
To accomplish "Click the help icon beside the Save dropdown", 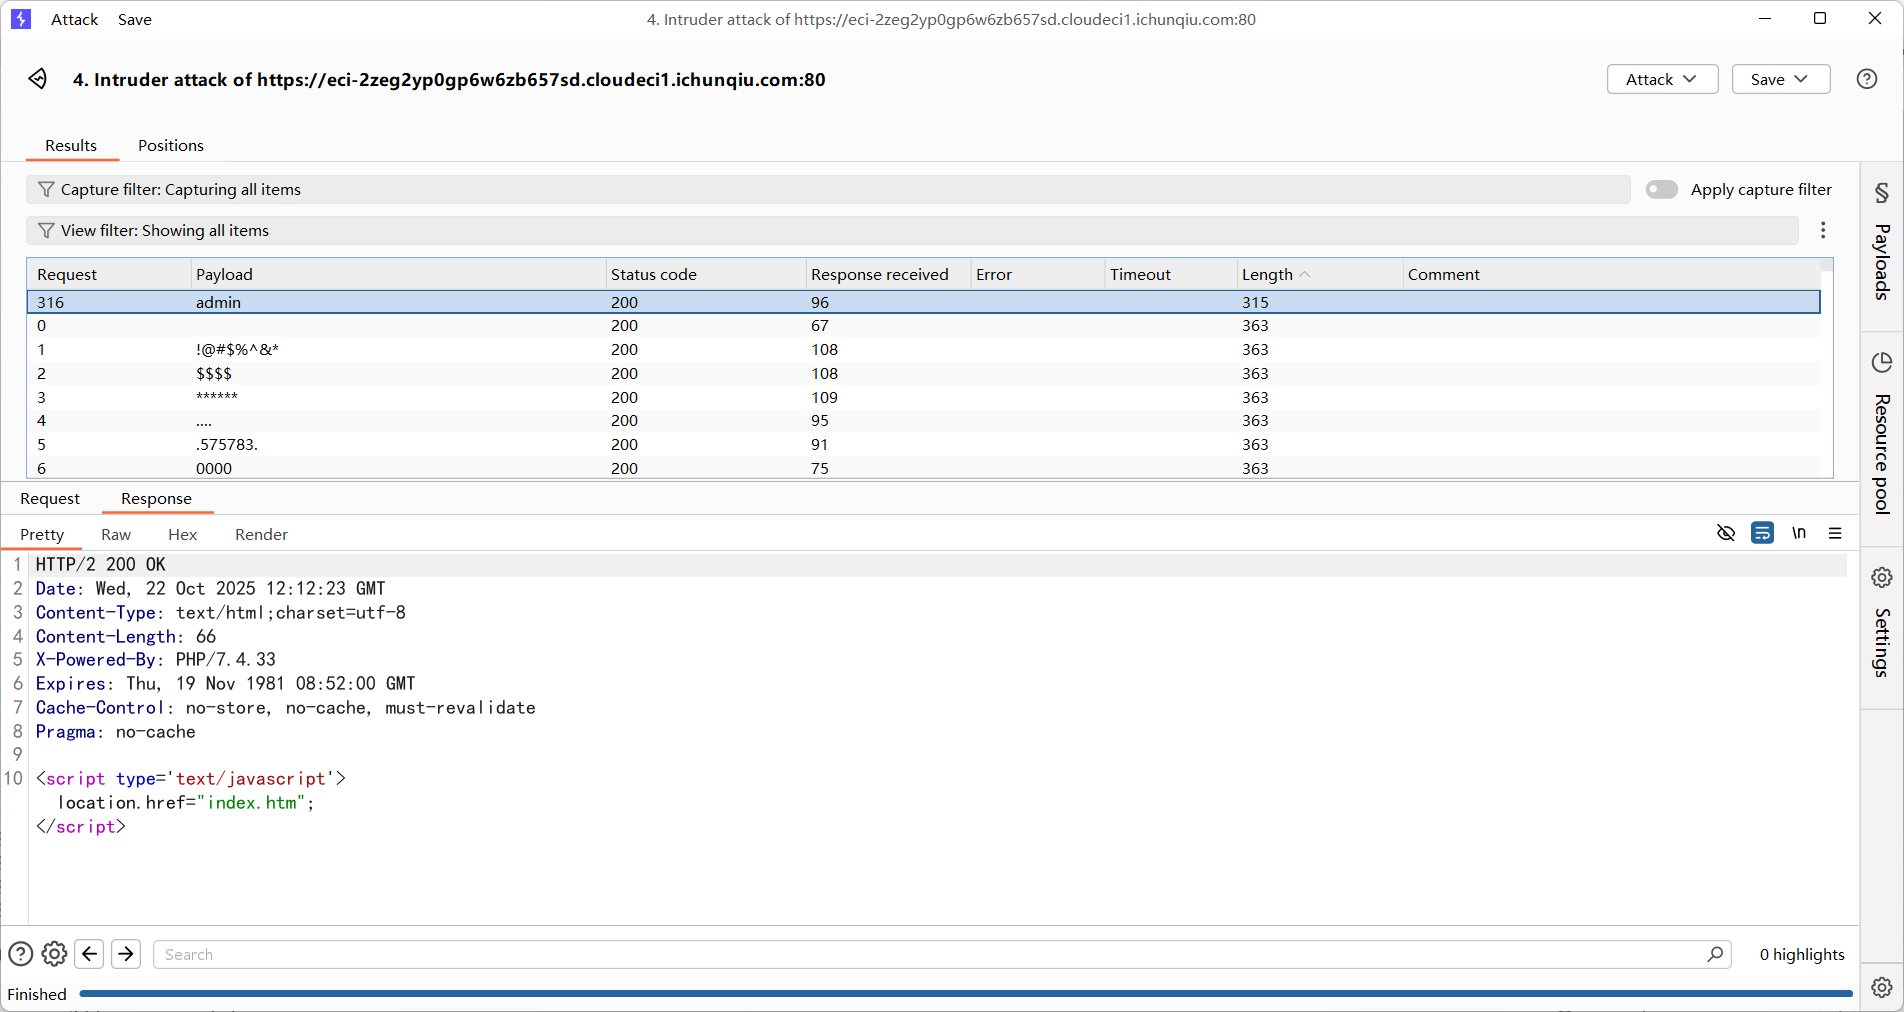I will point(1866,79).
